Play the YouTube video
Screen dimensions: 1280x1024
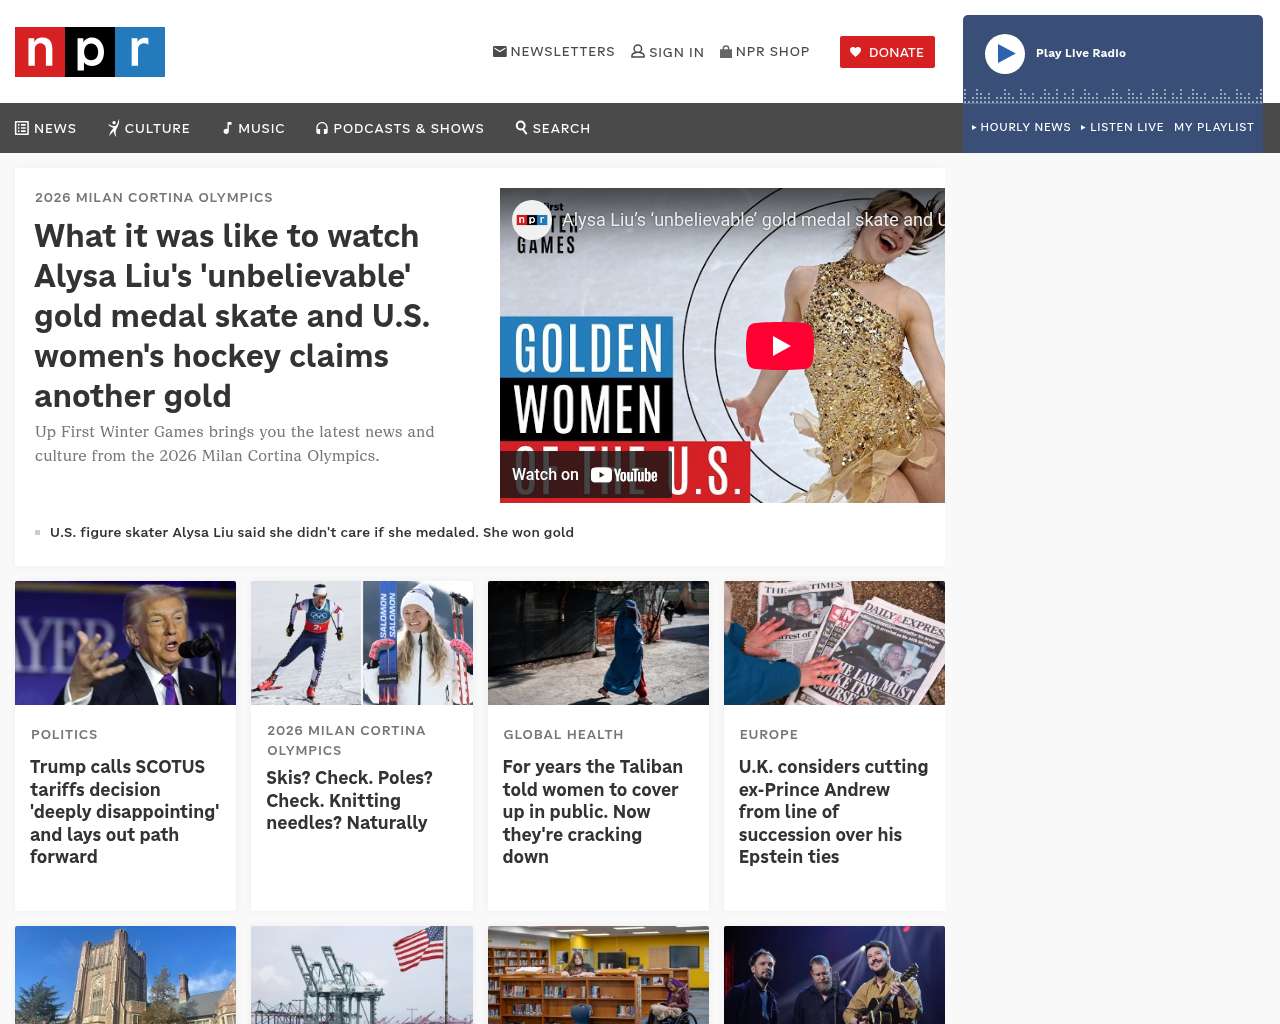[x=779, y=346]
